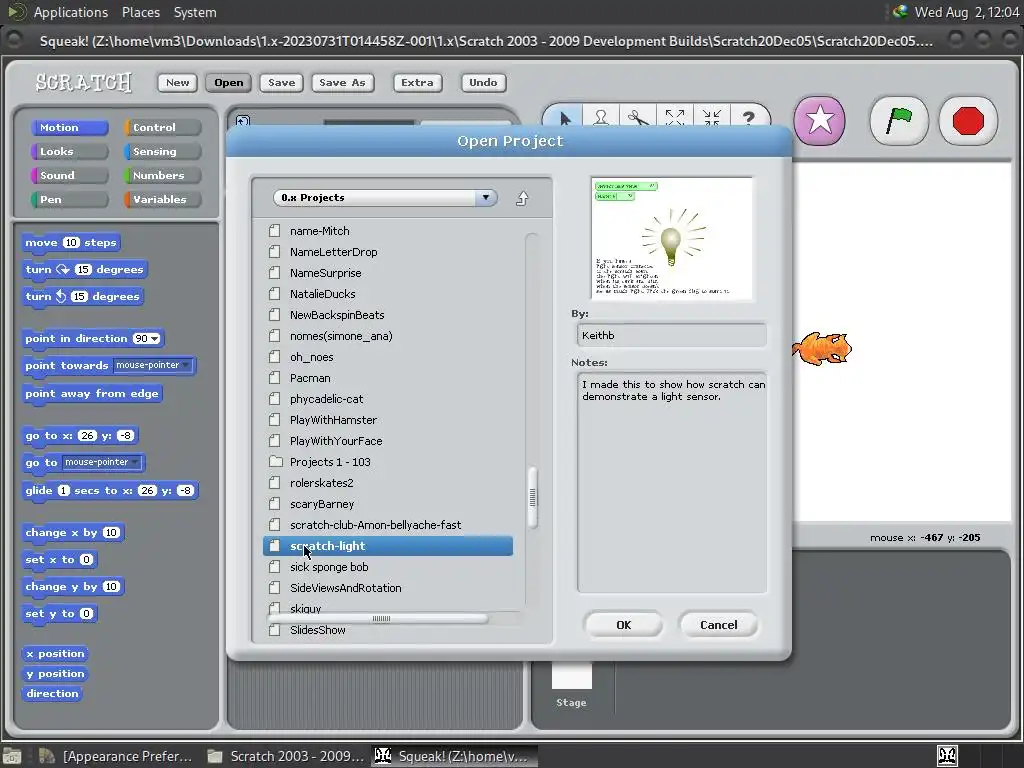Select the Variables block category

coord(163,200)
